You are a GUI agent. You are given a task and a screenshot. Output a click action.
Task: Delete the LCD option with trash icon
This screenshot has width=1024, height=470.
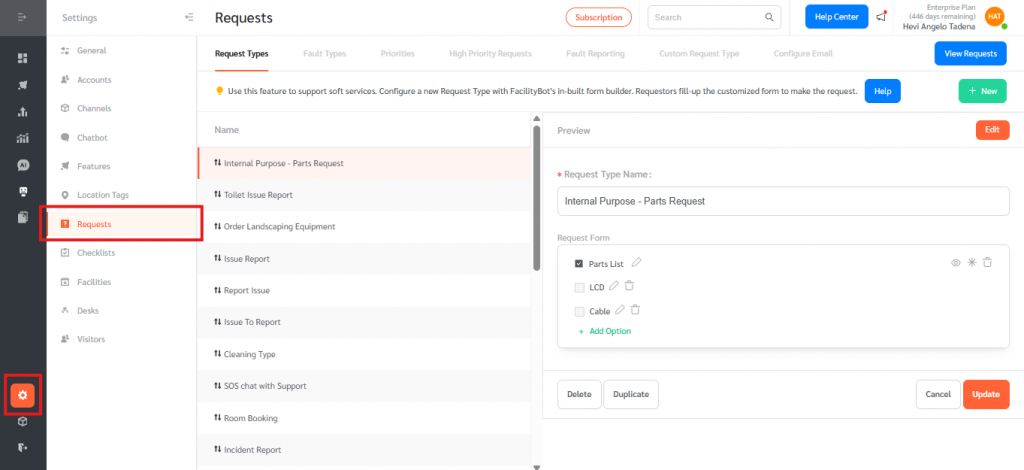tap(629, 286)
